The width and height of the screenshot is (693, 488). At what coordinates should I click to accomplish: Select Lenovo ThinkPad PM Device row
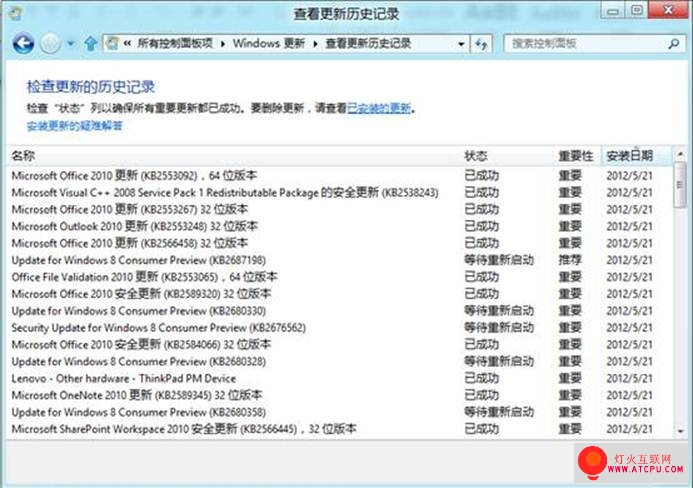340,378
